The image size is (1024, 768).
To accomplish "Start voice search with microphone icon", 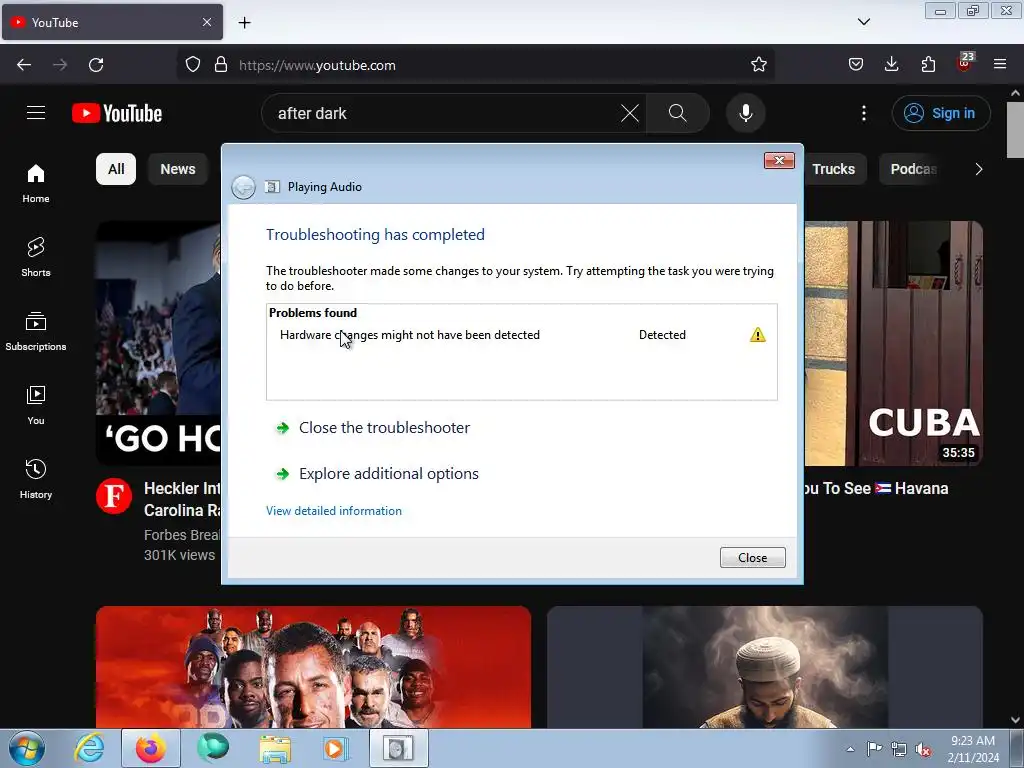I will point(745,113).
